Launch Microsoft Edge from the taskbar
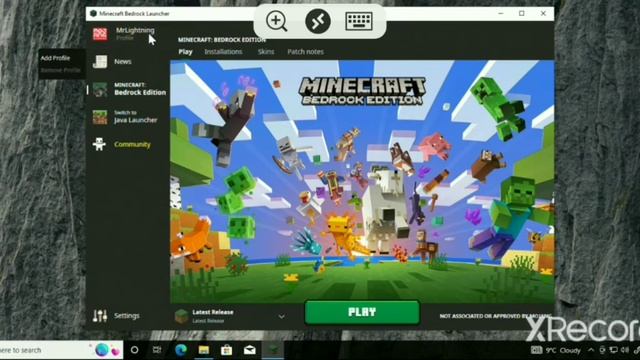Image resolution: width=640 pixels, height=360 pixels. [181, 350]
